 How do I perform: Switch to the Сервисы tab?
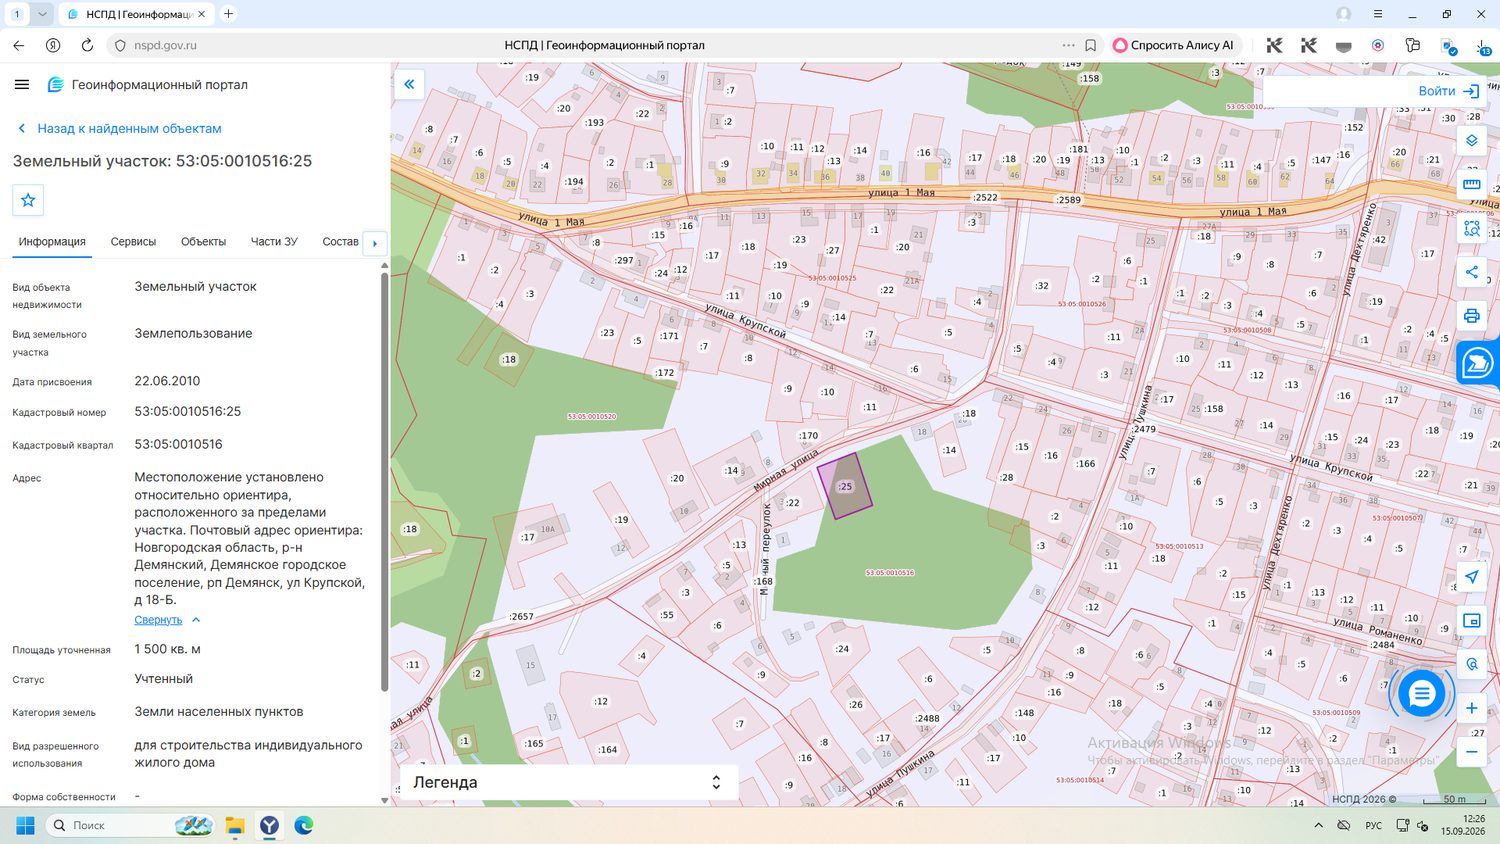pos(133,242)
